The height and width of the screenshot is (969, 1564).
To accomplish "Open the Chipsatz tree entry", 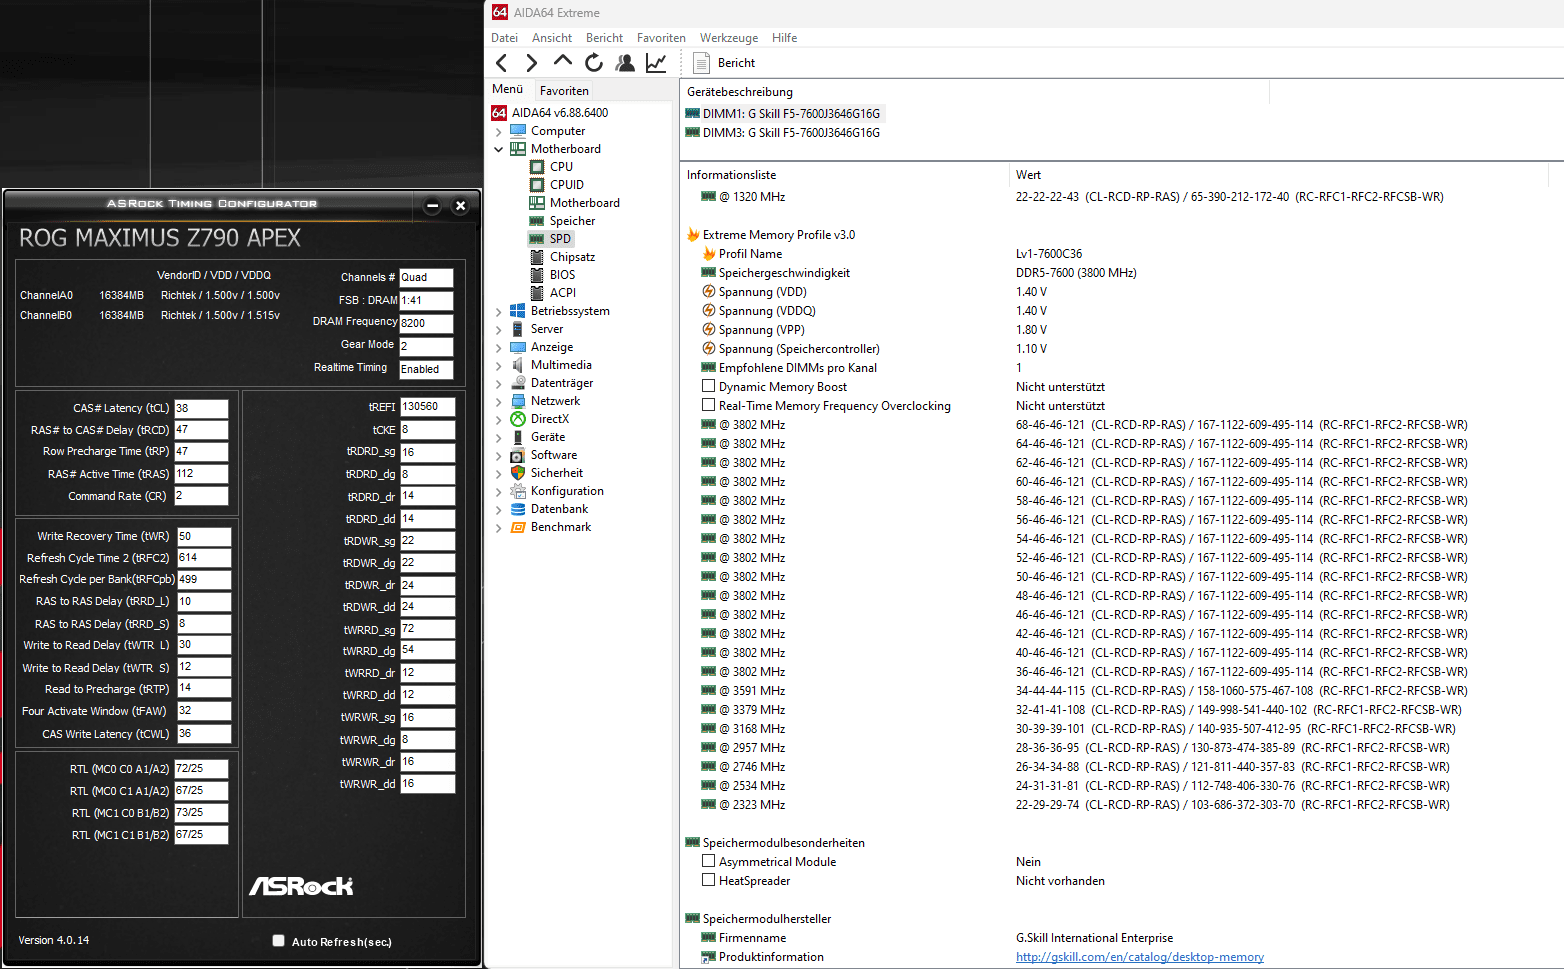I will pyautogui.click(x=572, y=257).
